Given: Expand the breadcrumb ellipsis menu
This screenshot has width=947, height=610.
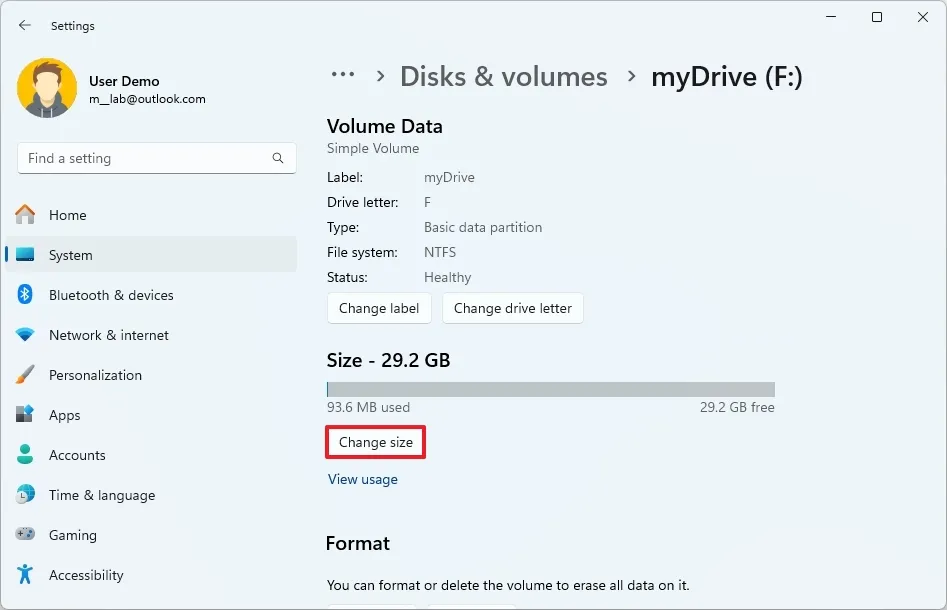Looking at the screenshot, I should click(x=343, y=75).
